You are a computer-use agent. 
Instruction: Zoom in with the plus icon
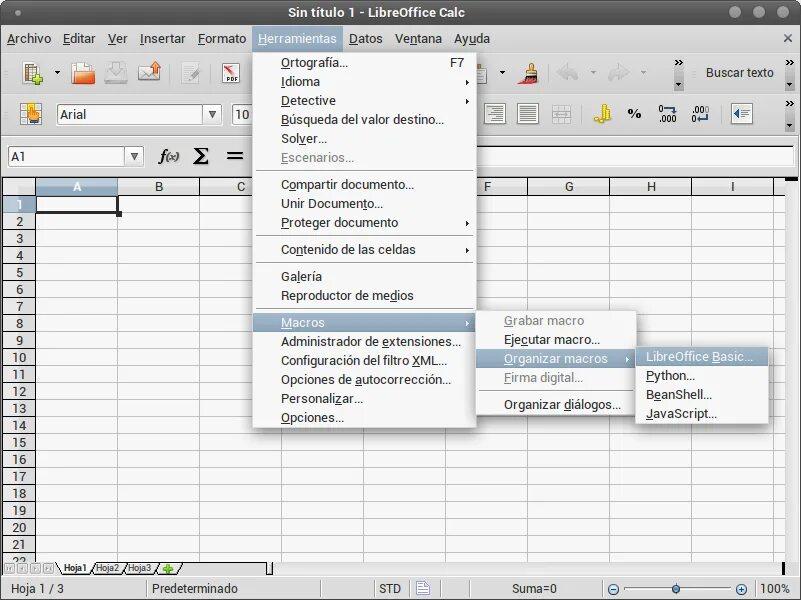click(x=741, y=589)
